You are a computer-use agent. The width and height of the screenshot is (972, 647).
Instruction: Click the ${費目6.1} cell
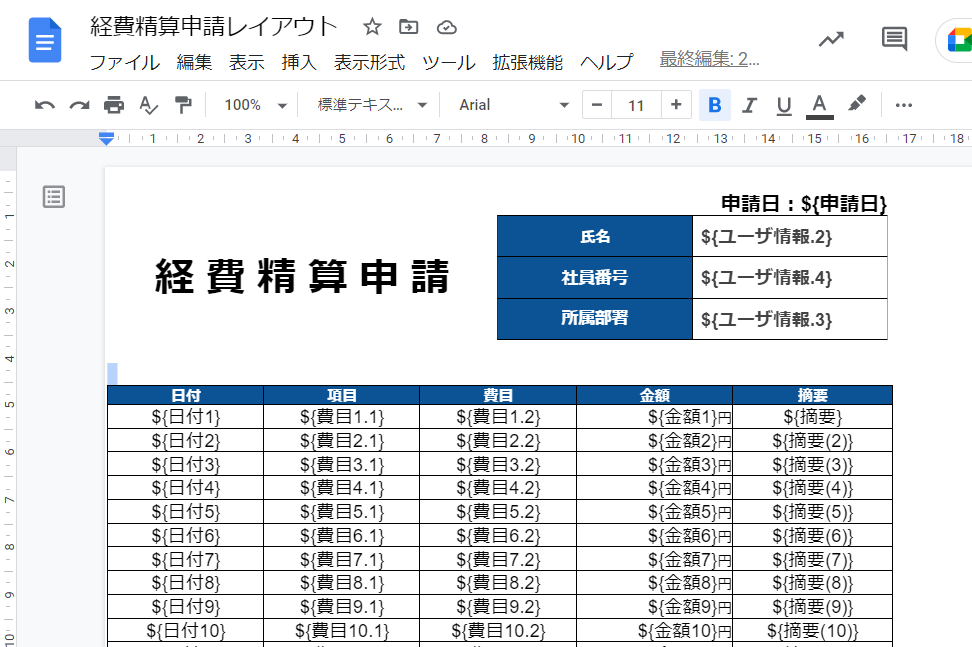coord(342,535)
